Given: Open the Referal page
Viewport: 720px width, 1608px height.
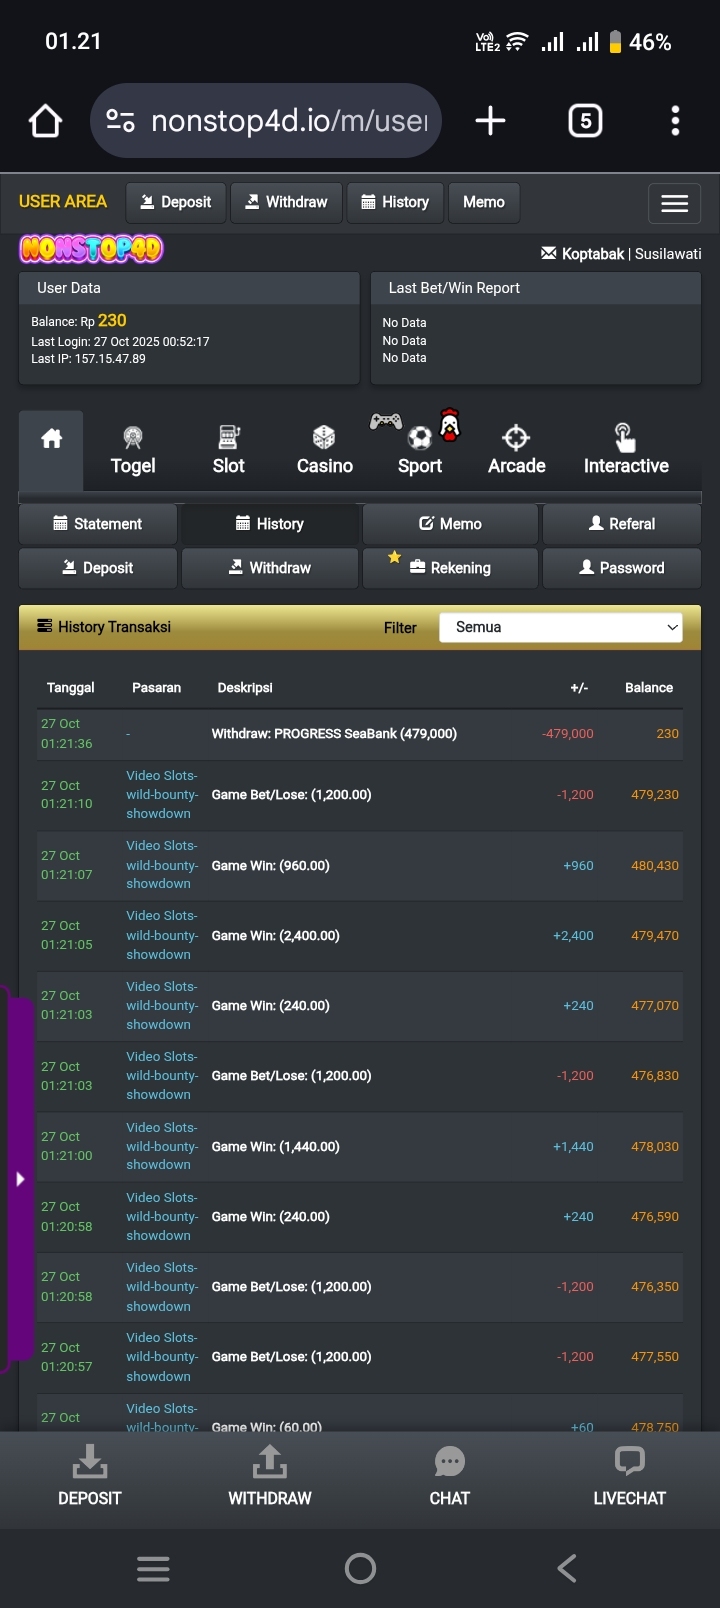Looking at the screenshot, I should click(621, 524).
